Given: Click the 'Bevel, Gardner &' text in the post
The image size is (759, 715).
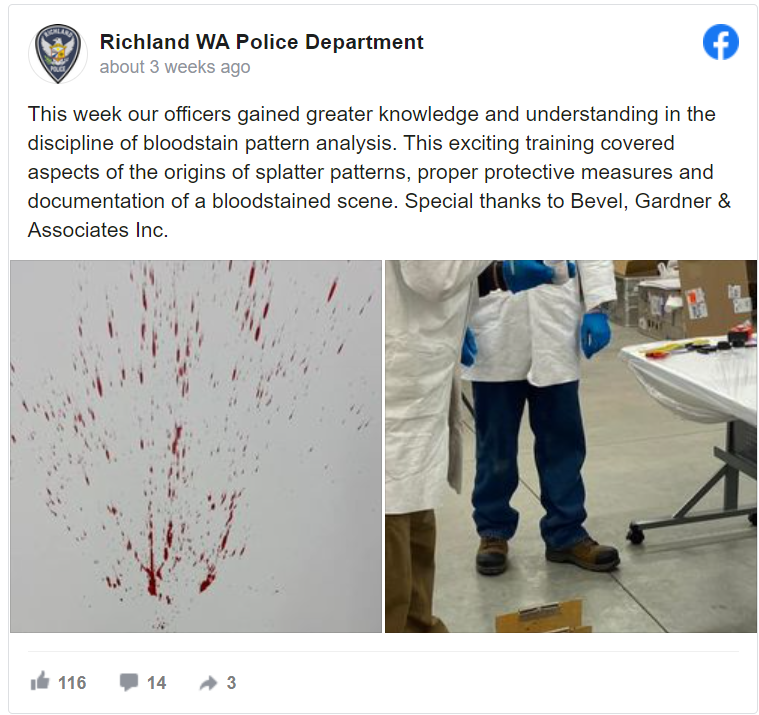Looking at the screenshot, I should tap(651, 201).
